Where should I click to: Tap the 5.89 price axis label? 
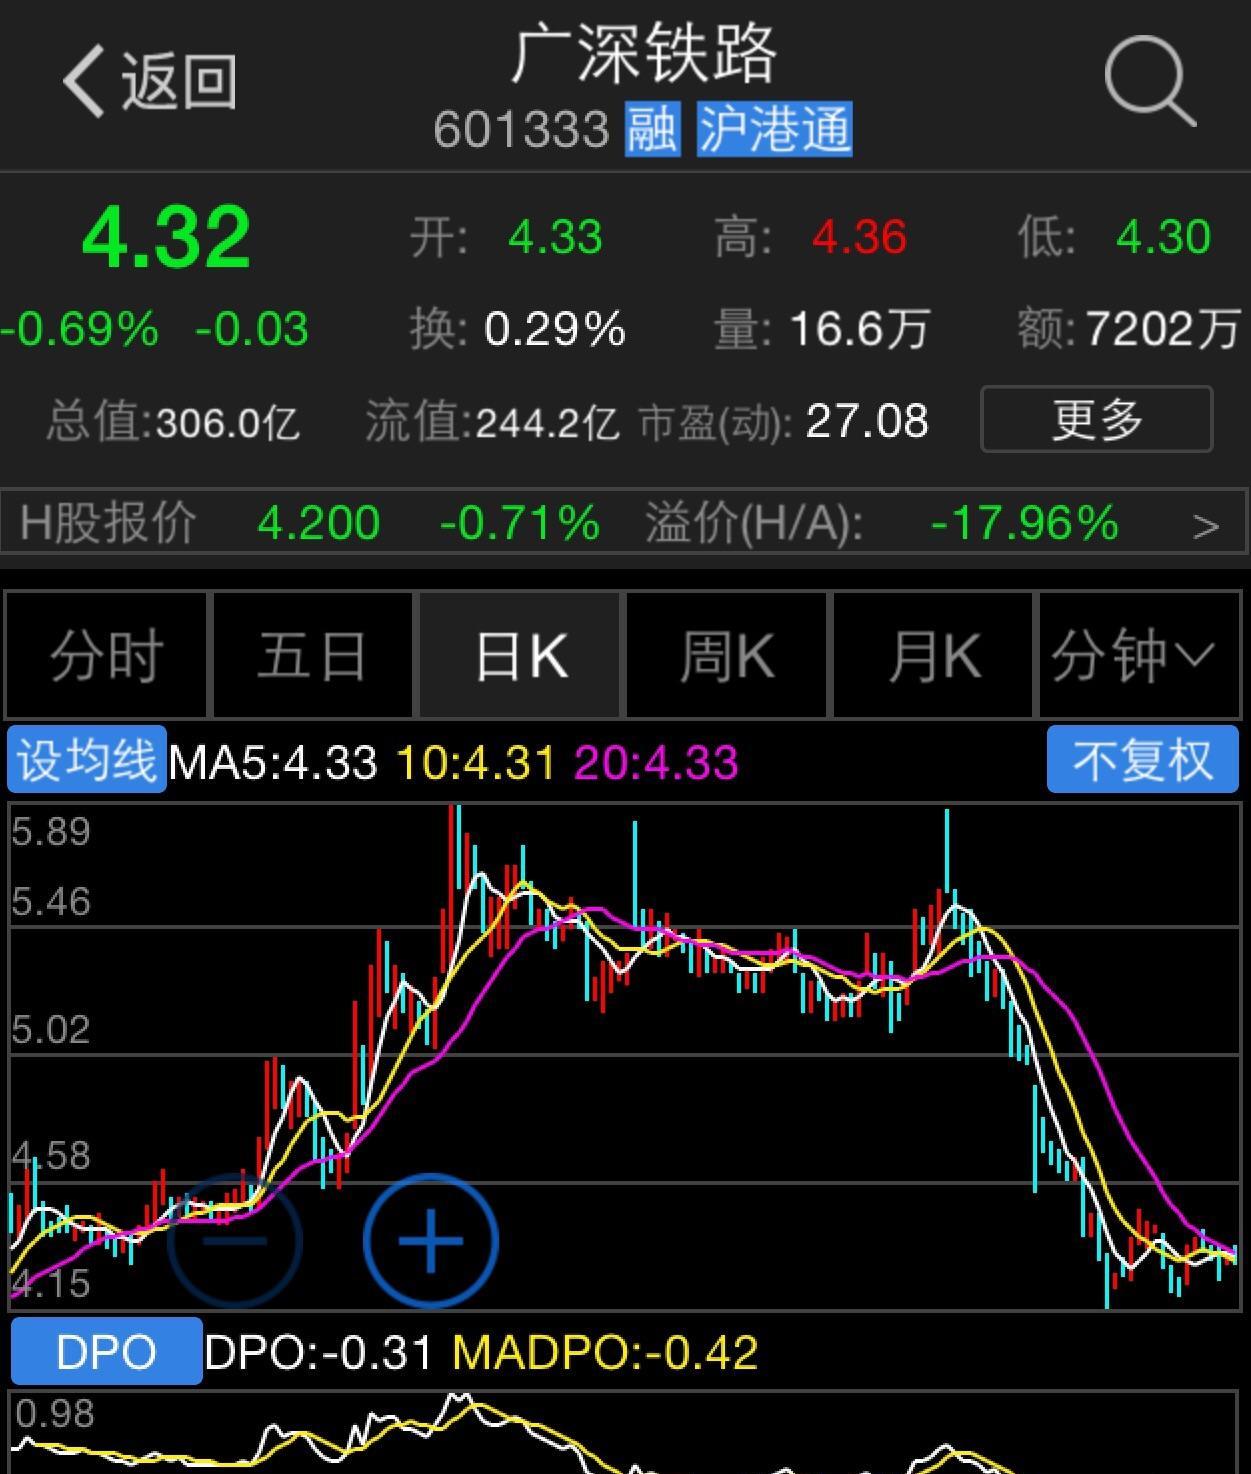click(51, 832)
